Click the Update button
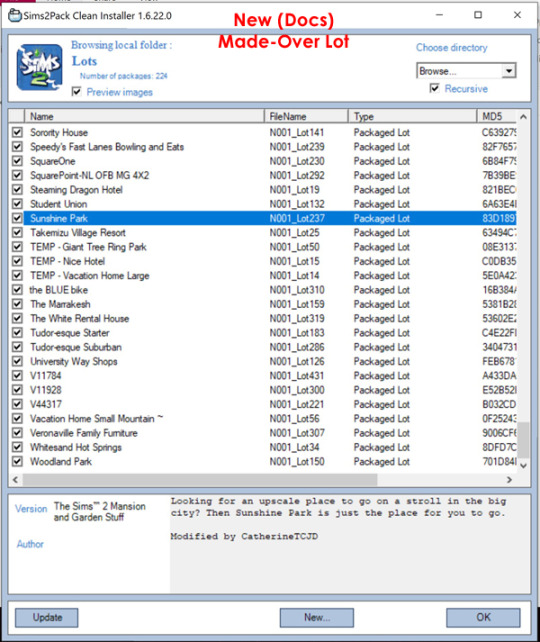 tap(47, 617)
